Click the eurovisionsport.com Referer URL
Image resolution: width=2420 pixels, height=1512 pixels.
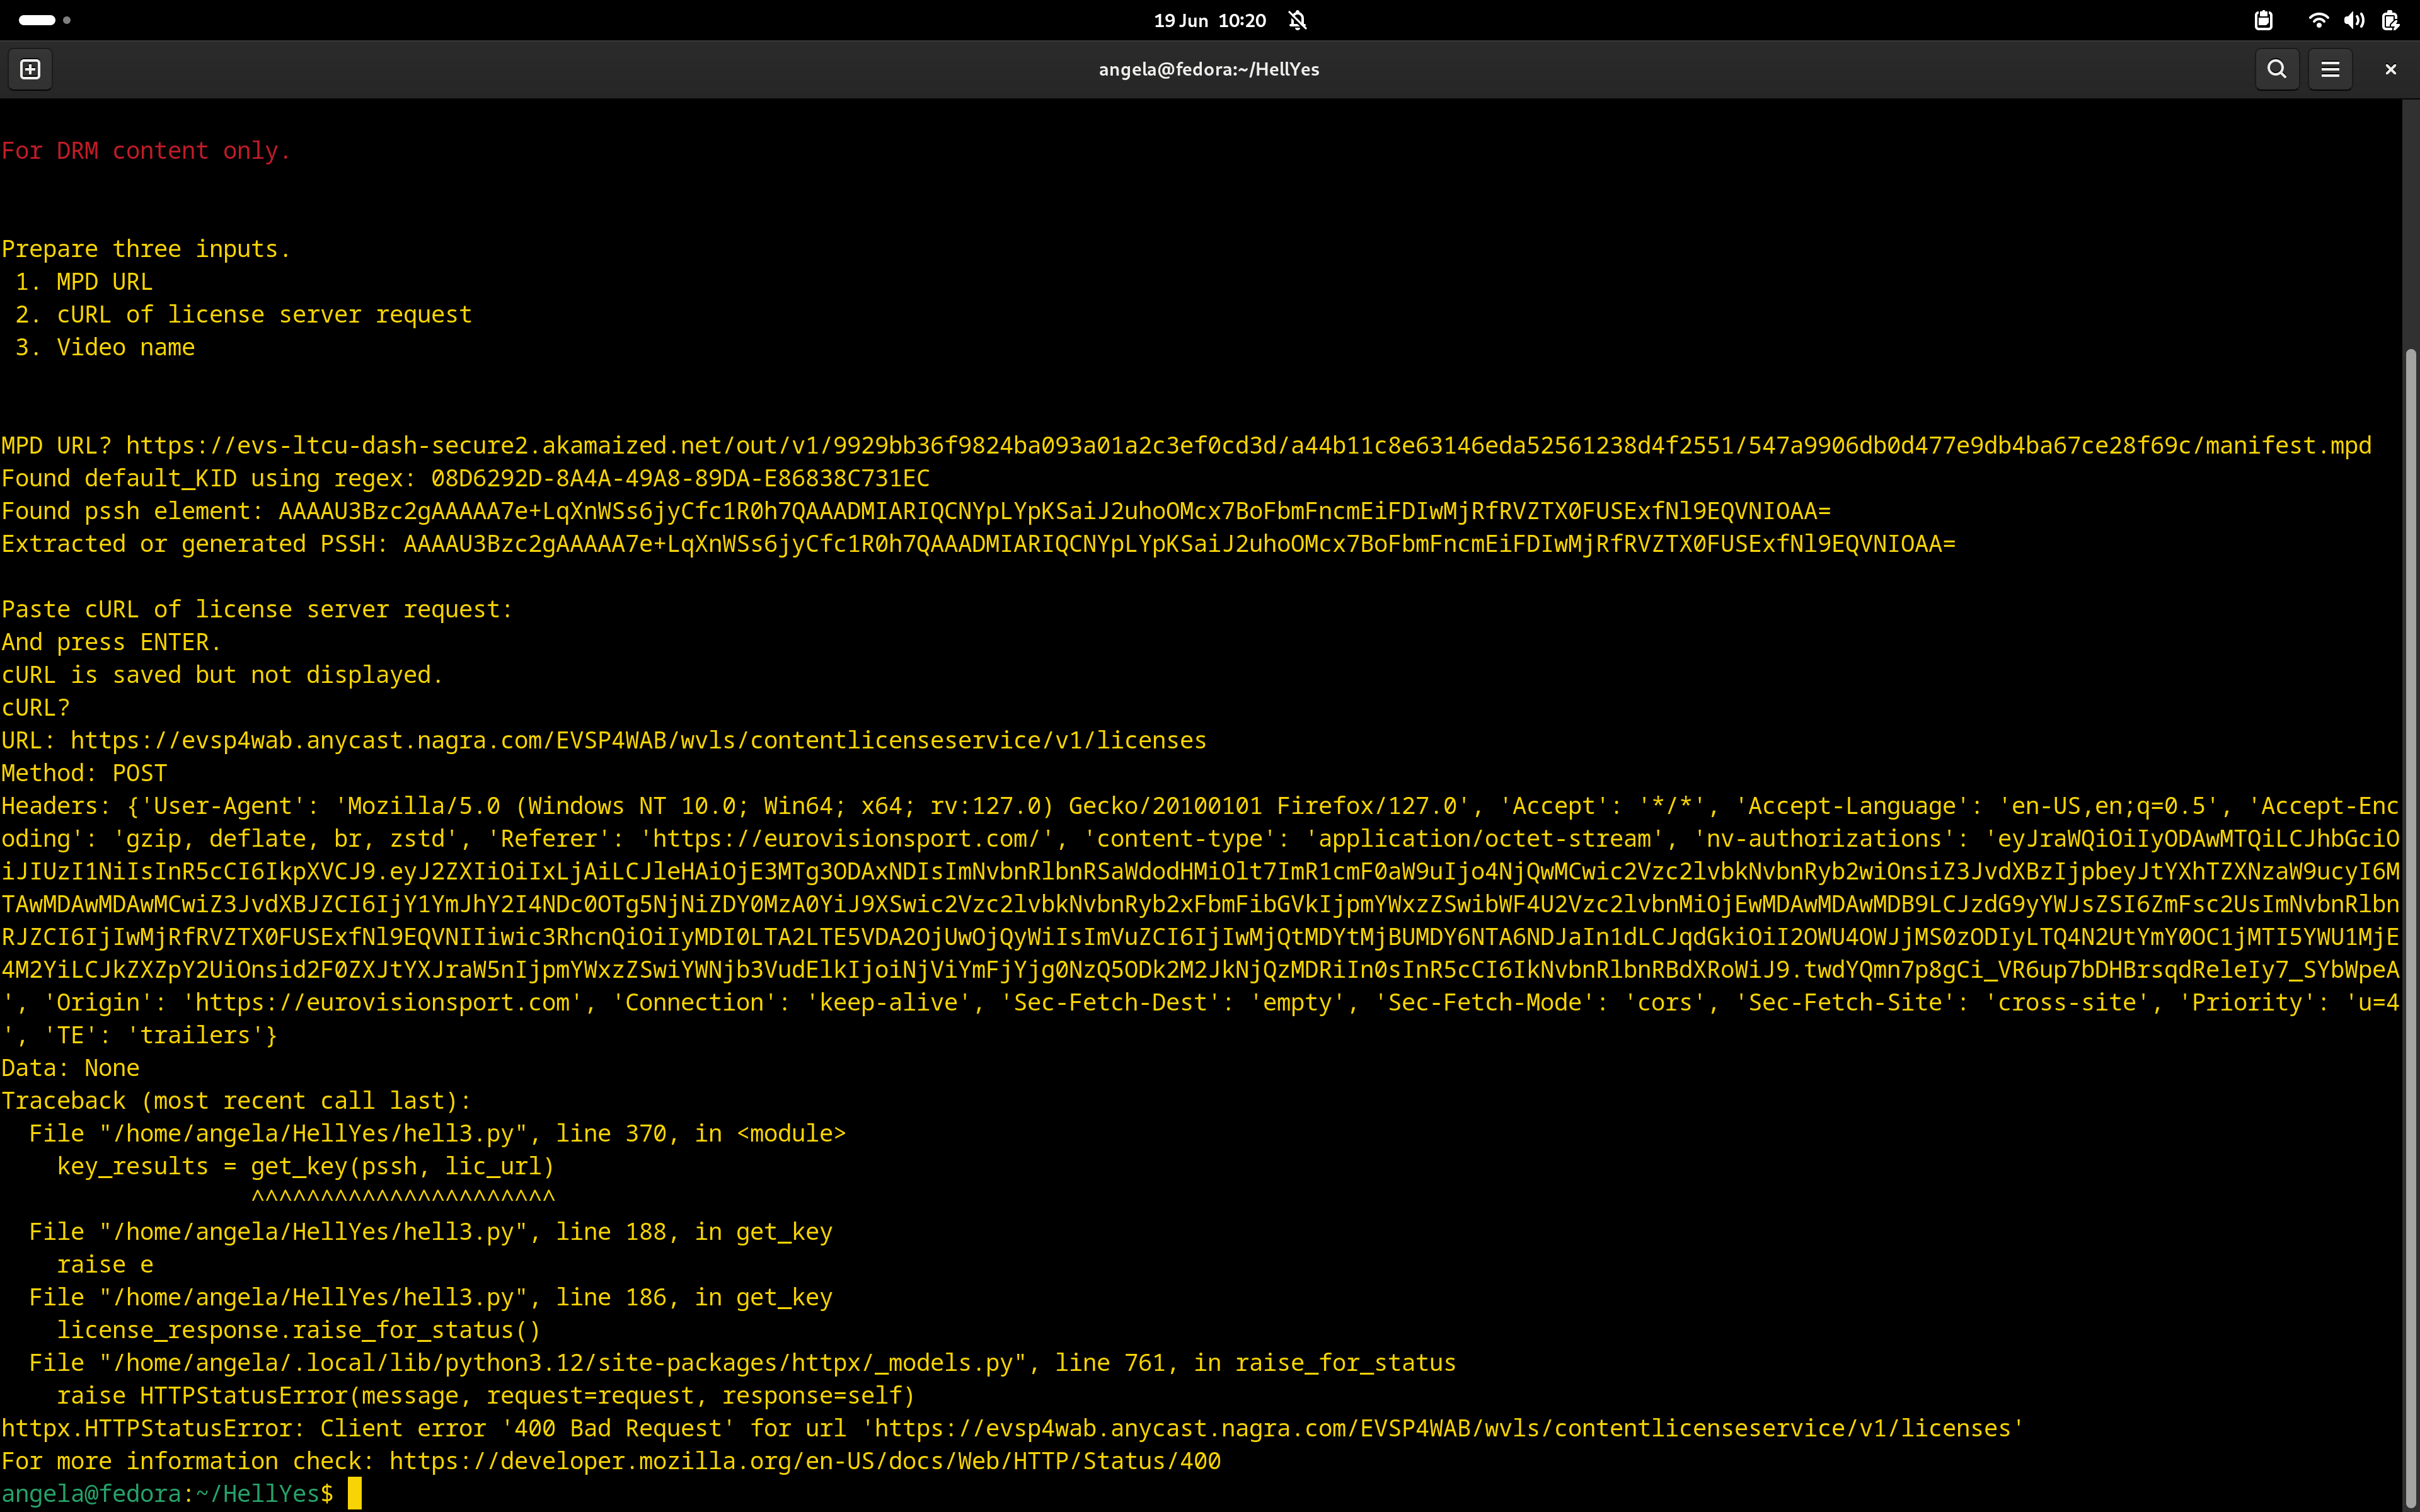pos(846,839)
